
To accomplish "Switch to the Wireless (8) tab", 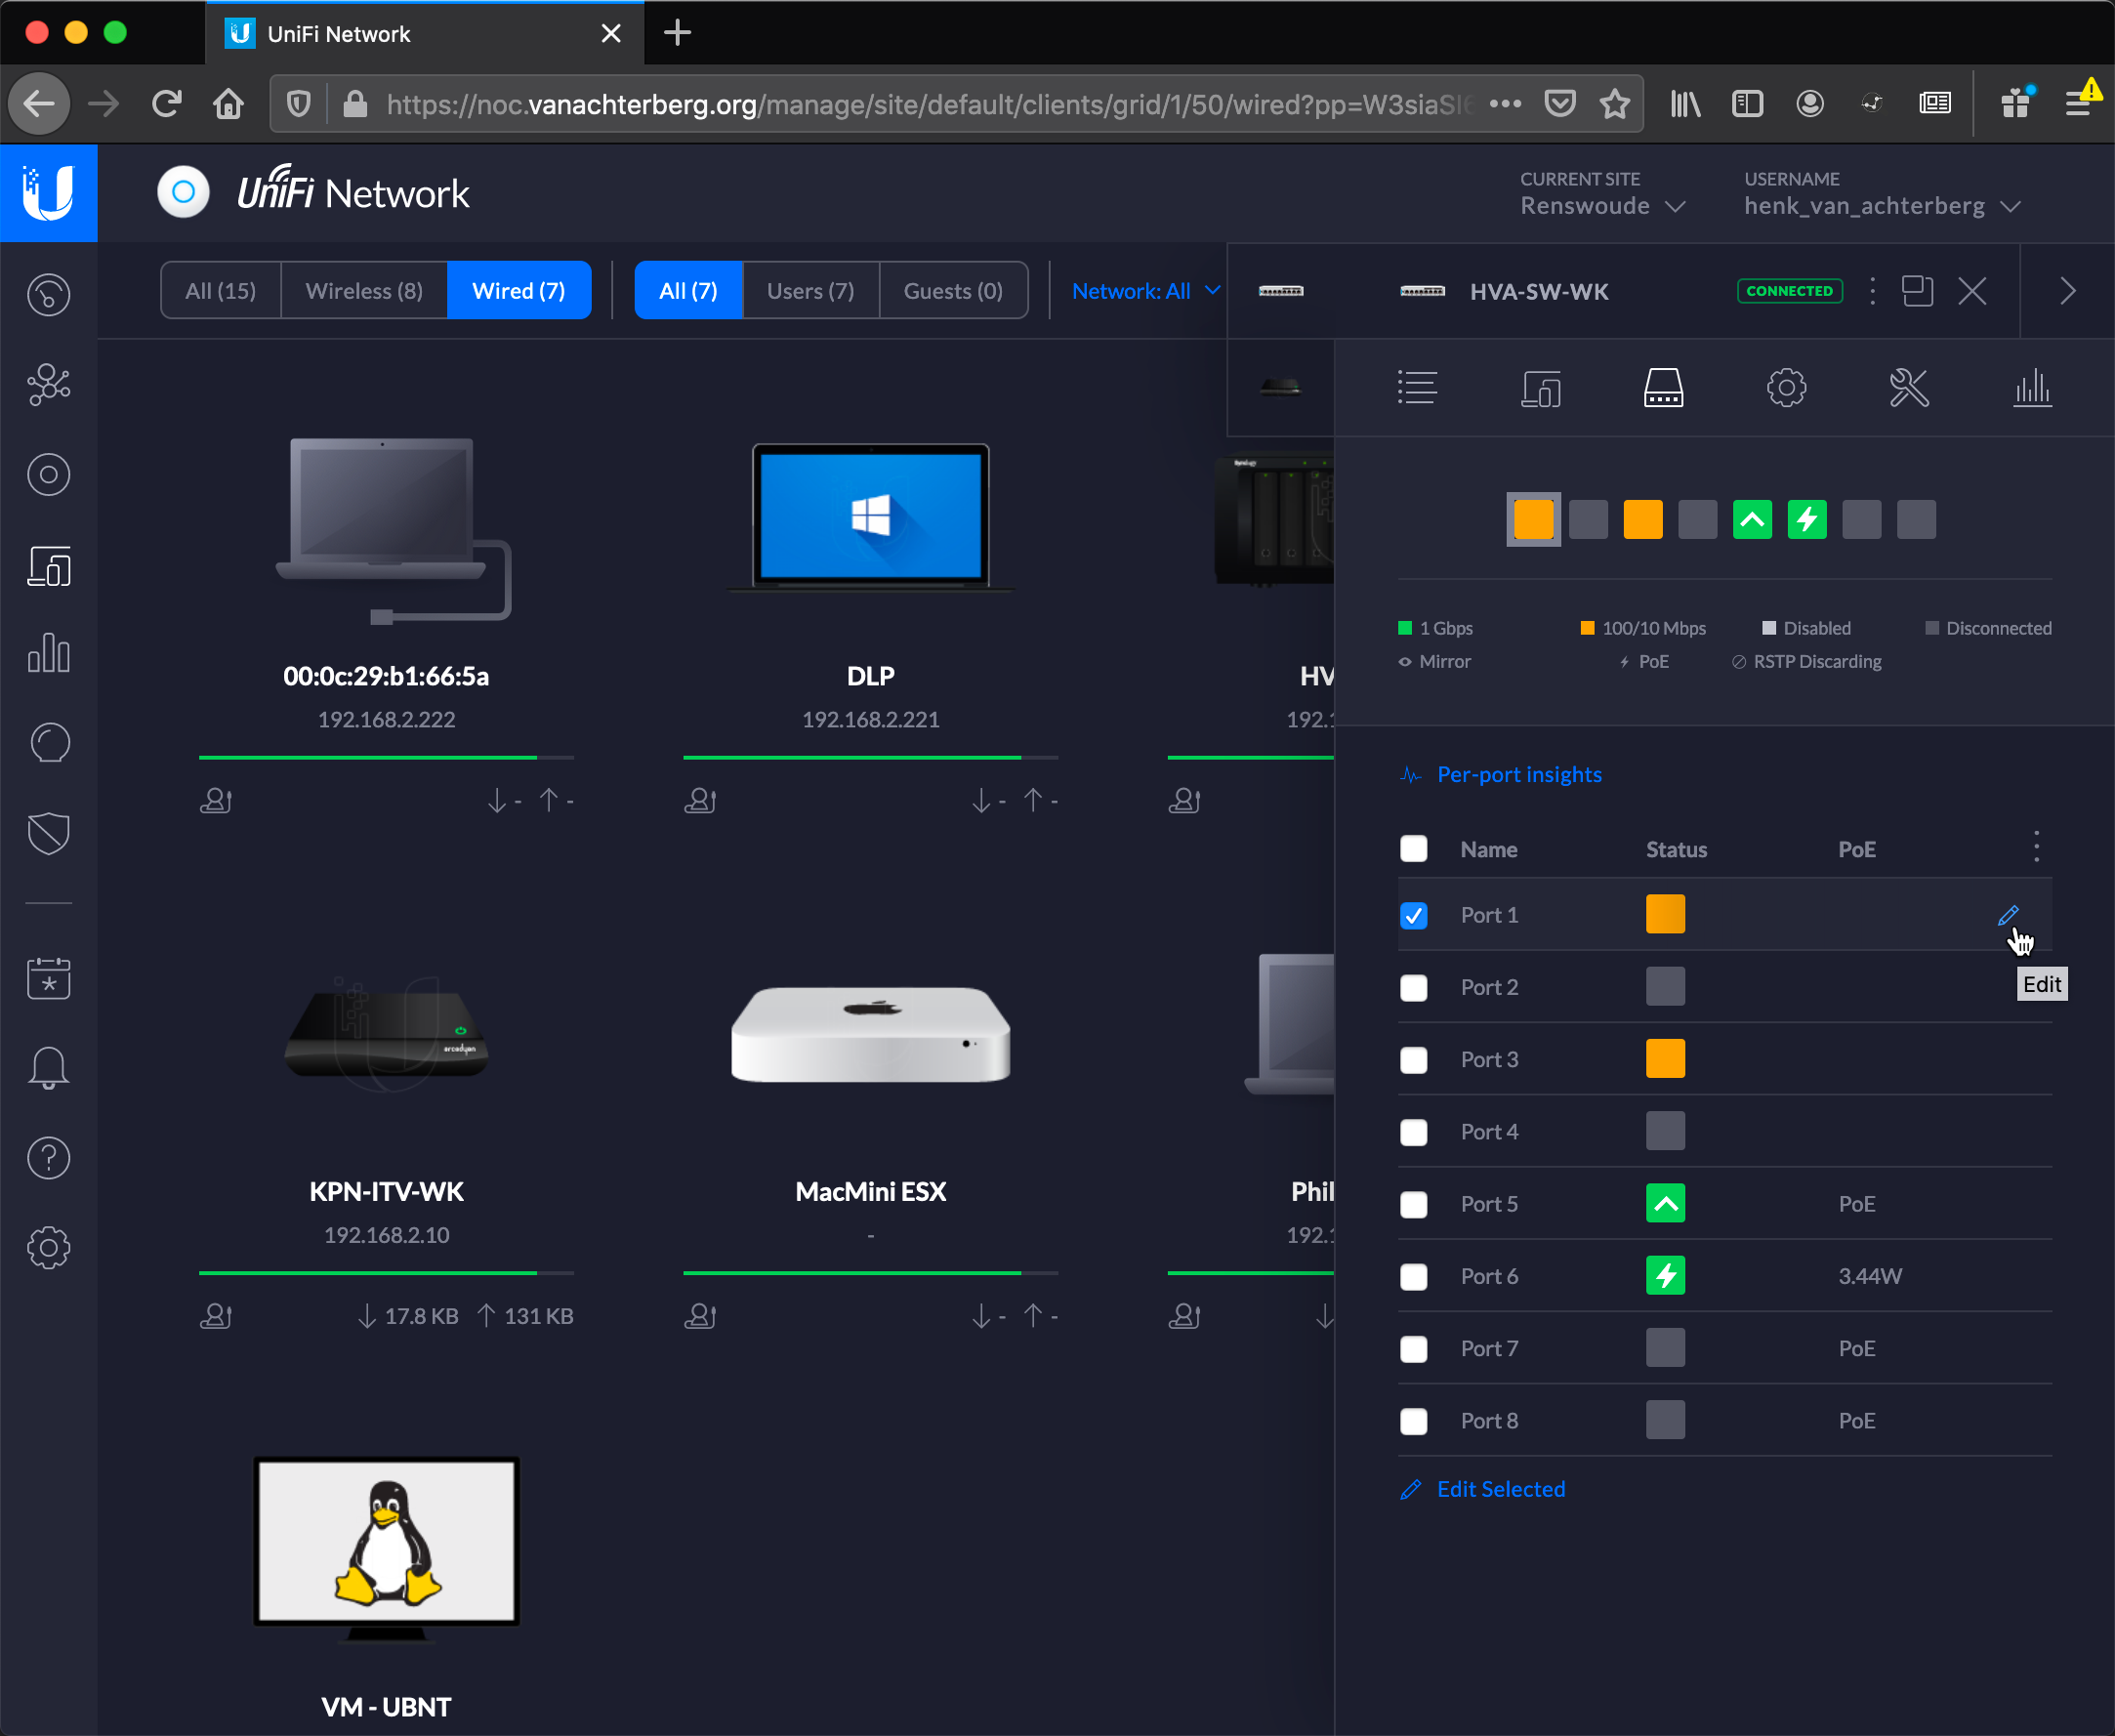I will tap(364, 291).
